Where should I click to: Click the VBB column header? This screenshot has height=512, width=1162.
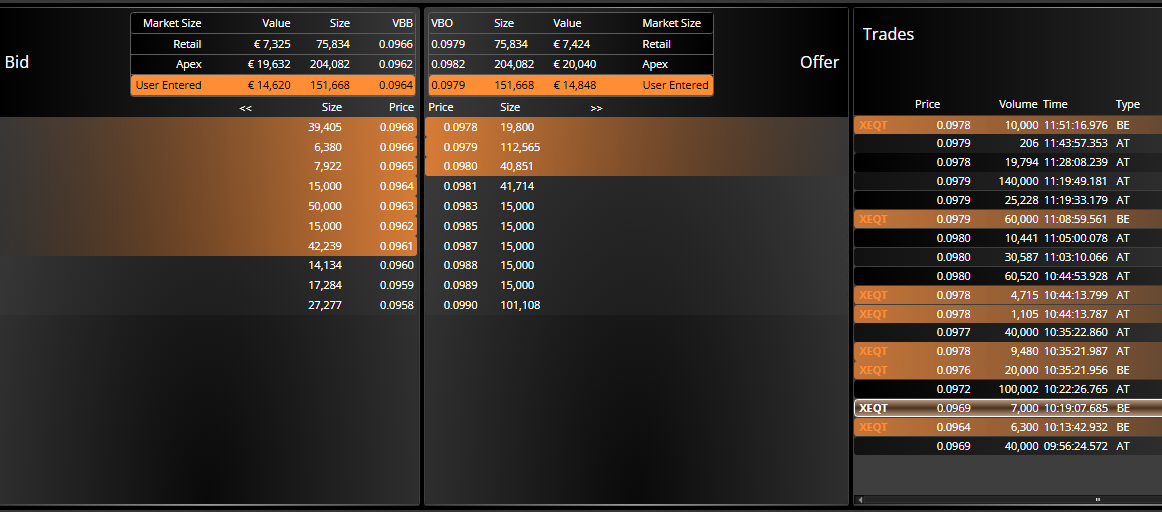[x=402, y=23]
